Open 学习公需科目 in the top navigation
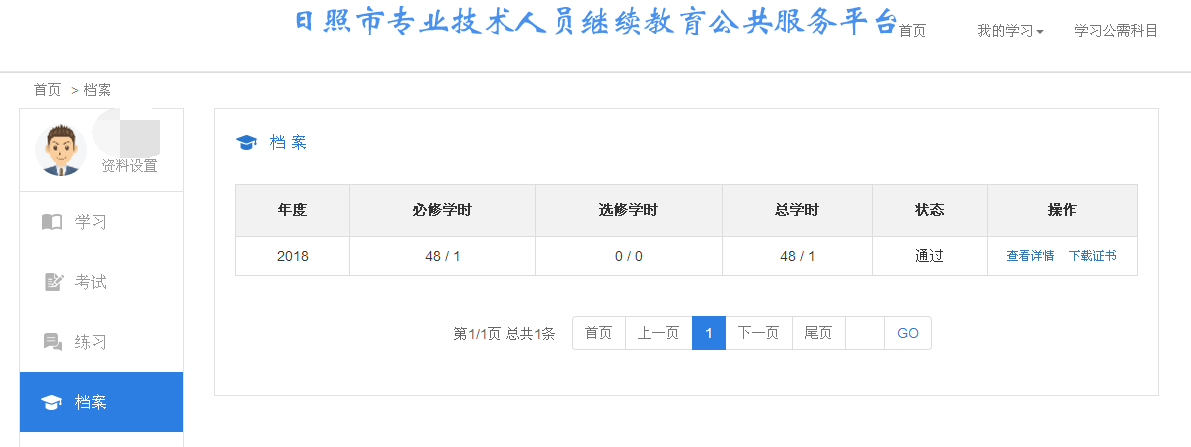Image resolution: width=1191 pixels, height=447 pixels. click(1115, 31)
